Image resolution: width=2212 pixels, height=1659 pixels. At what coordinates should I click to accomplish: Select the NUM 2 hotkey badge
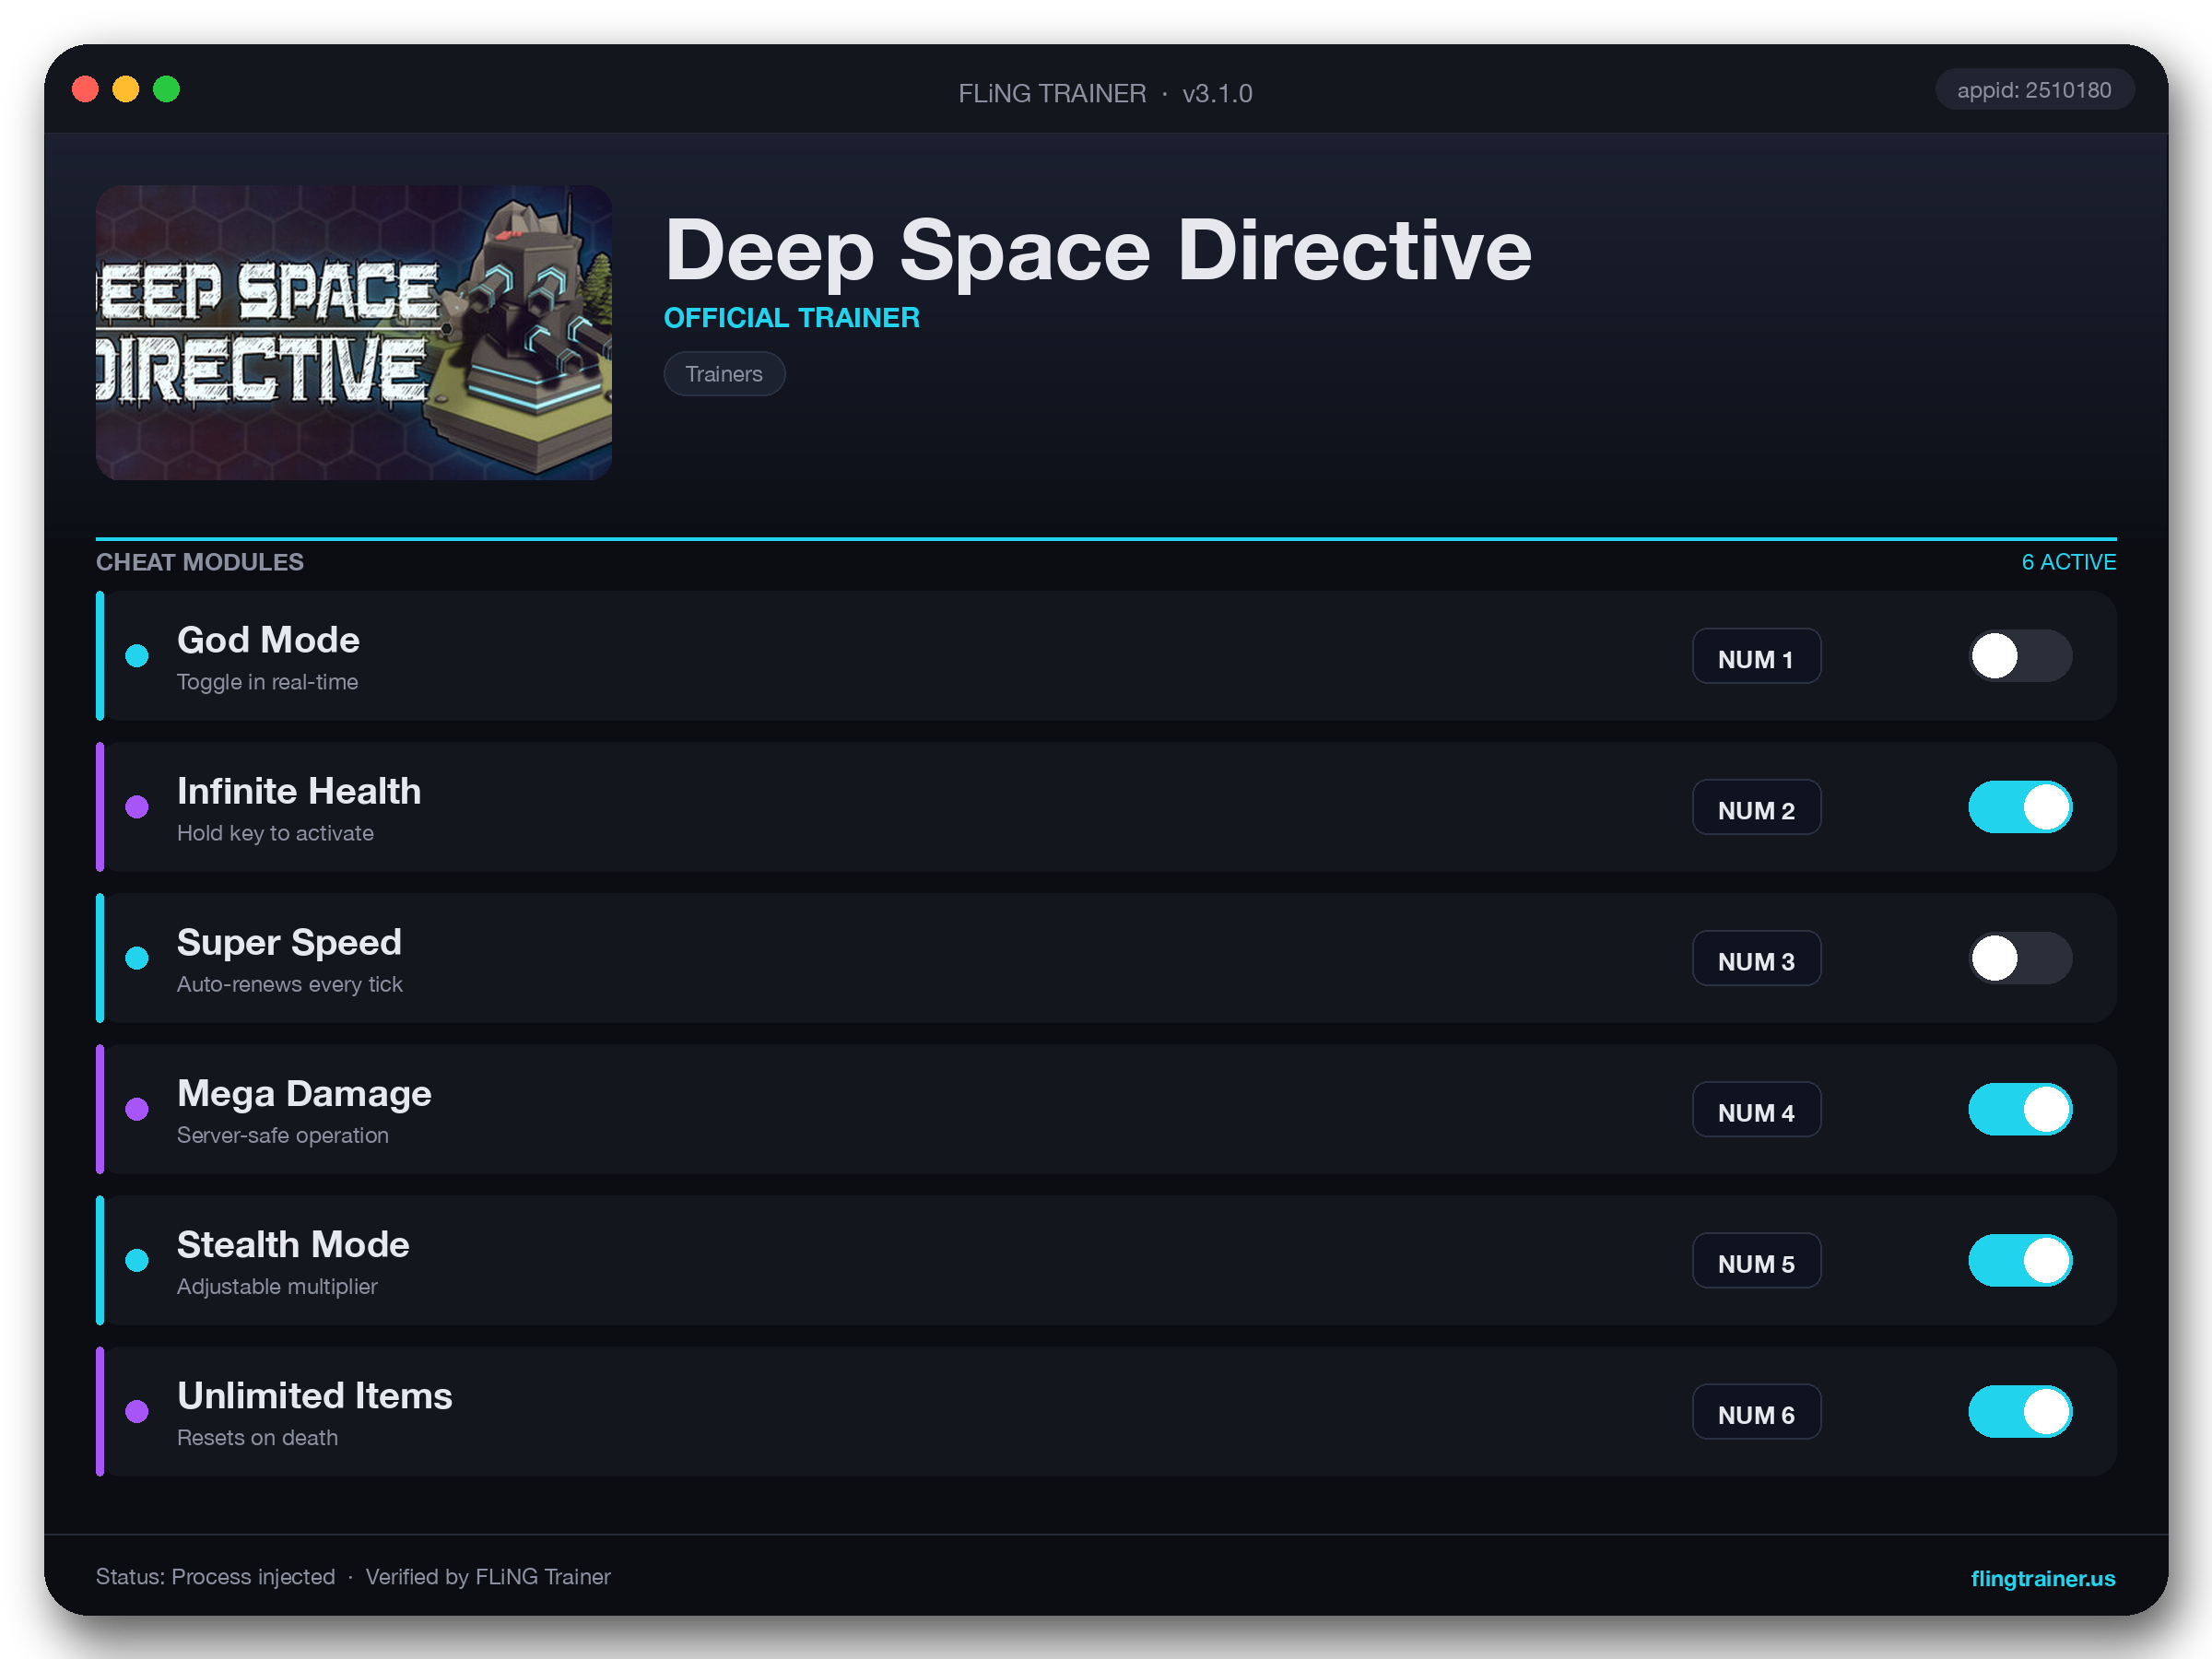click(x=1756, y=807)
